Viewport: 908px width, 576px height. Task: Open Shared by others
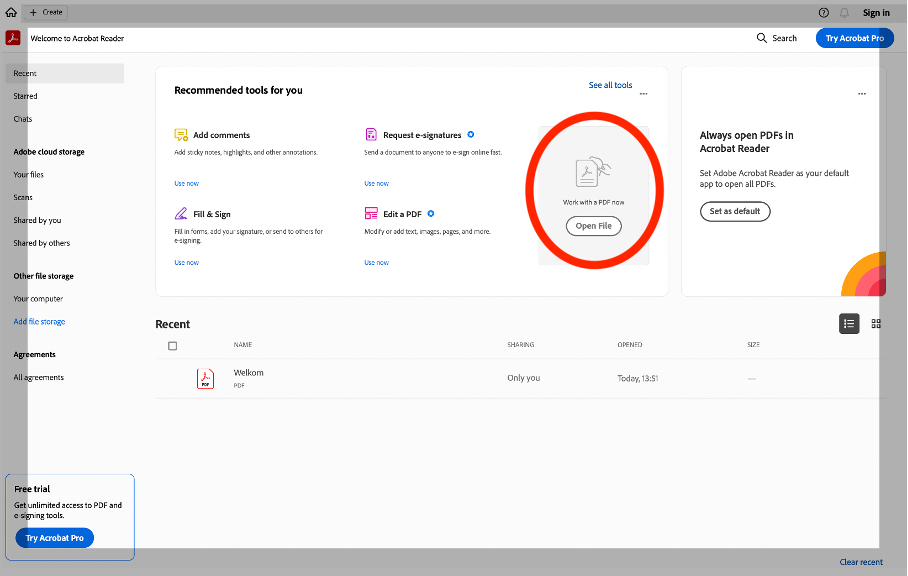42,243
